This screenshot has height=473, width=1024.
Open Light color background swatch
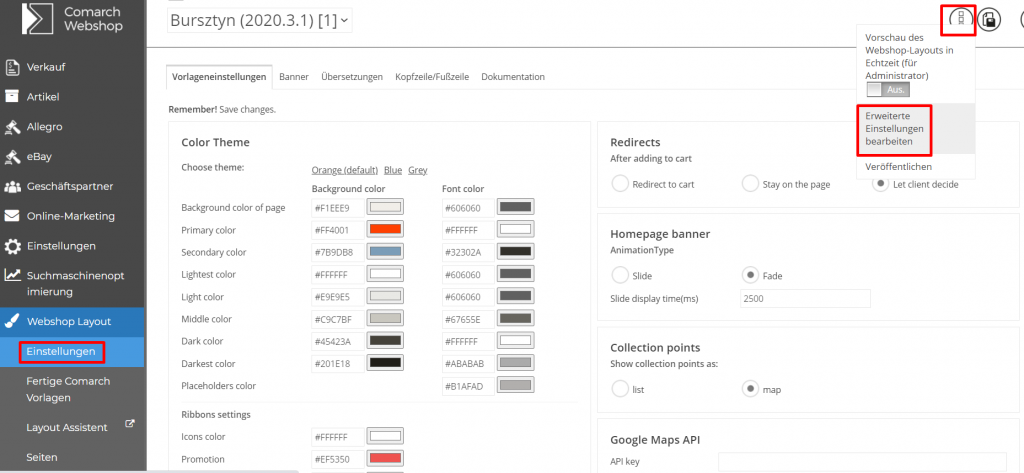(x=385, y=296)
